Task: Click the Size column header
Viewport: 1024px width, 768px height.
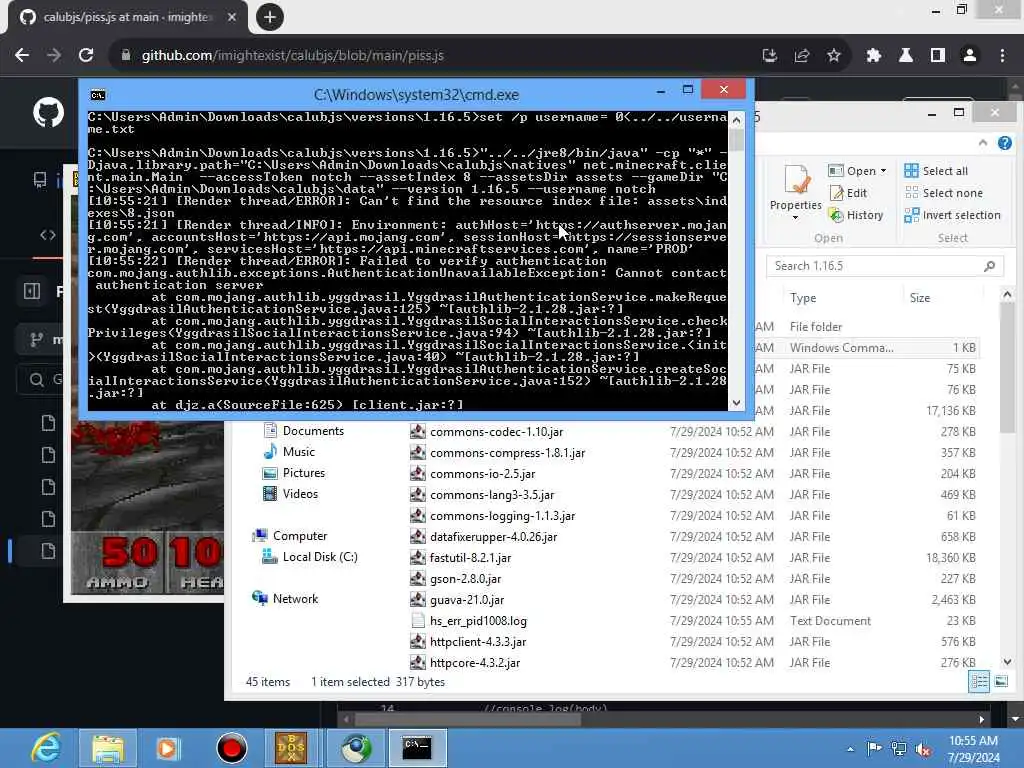Action: tap(920, 298)
